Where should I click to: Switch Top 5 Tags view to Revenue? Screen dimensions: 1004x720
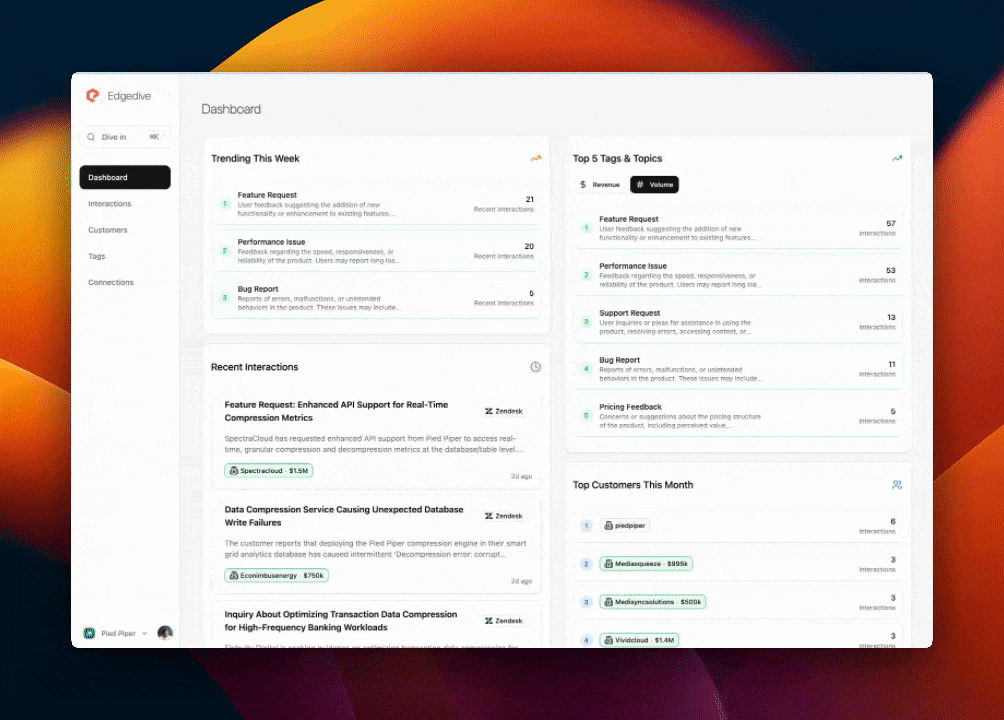(600, 185)
